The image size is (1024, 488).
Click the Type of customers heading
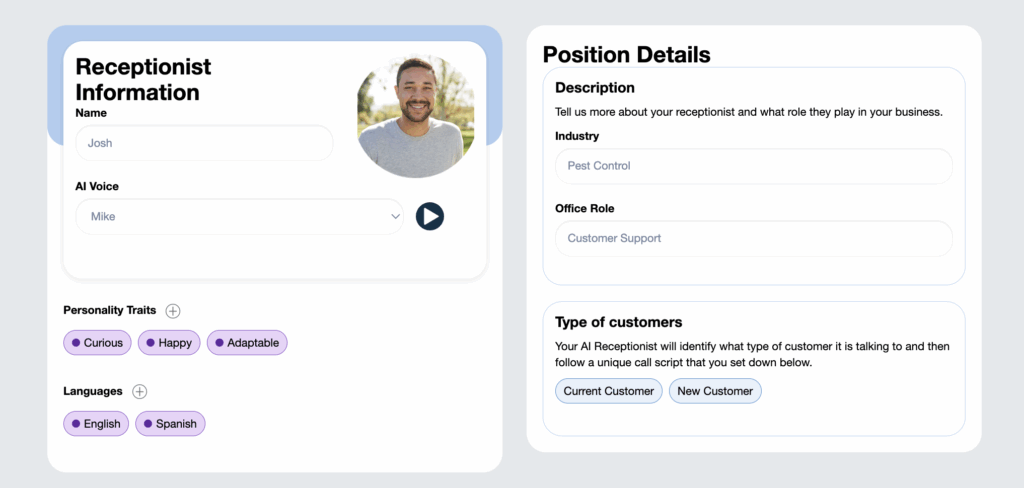pos(618,322)
